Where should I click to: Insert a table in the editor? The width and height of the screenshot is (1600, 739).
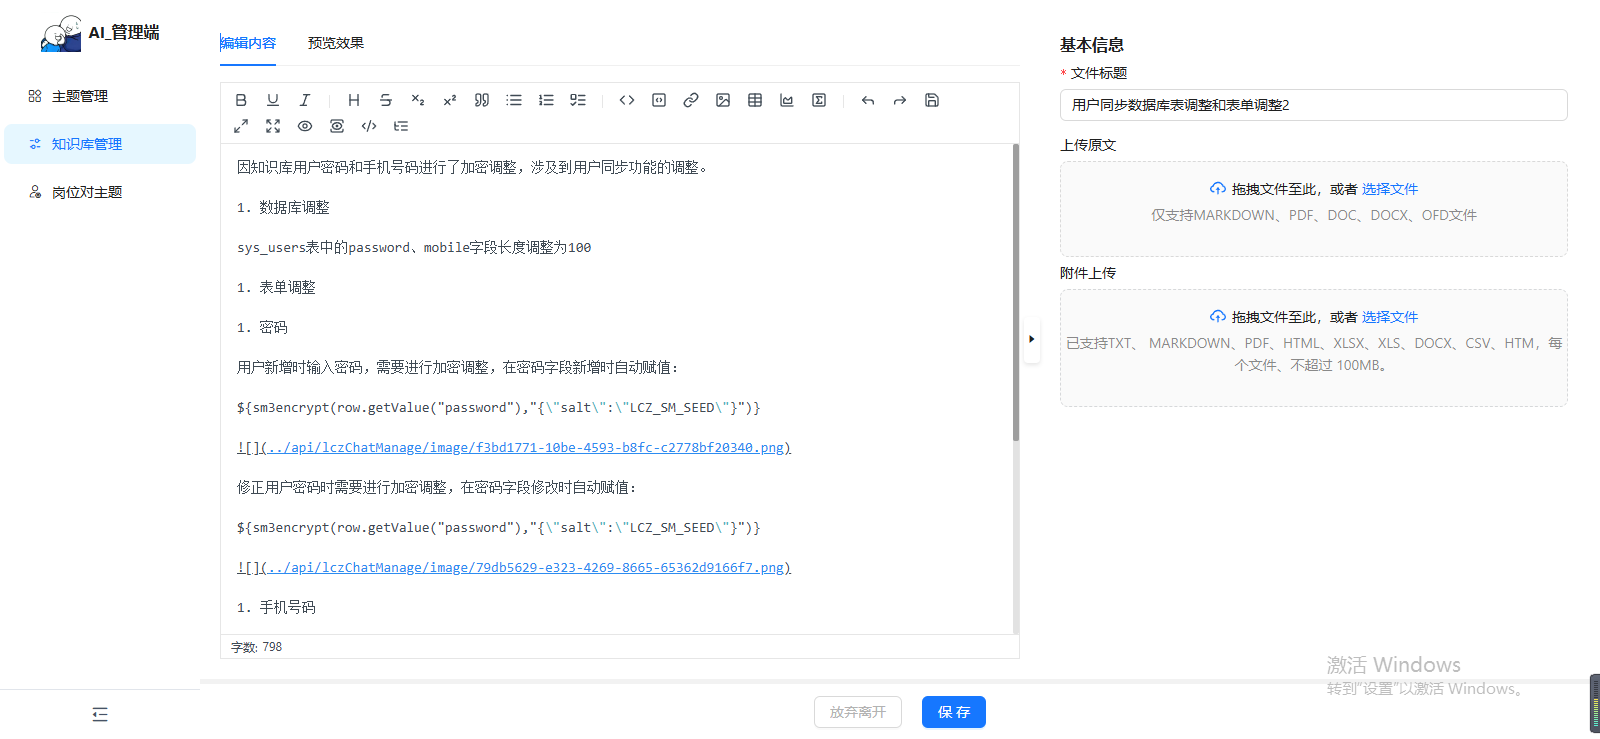[x=755, y=100]
